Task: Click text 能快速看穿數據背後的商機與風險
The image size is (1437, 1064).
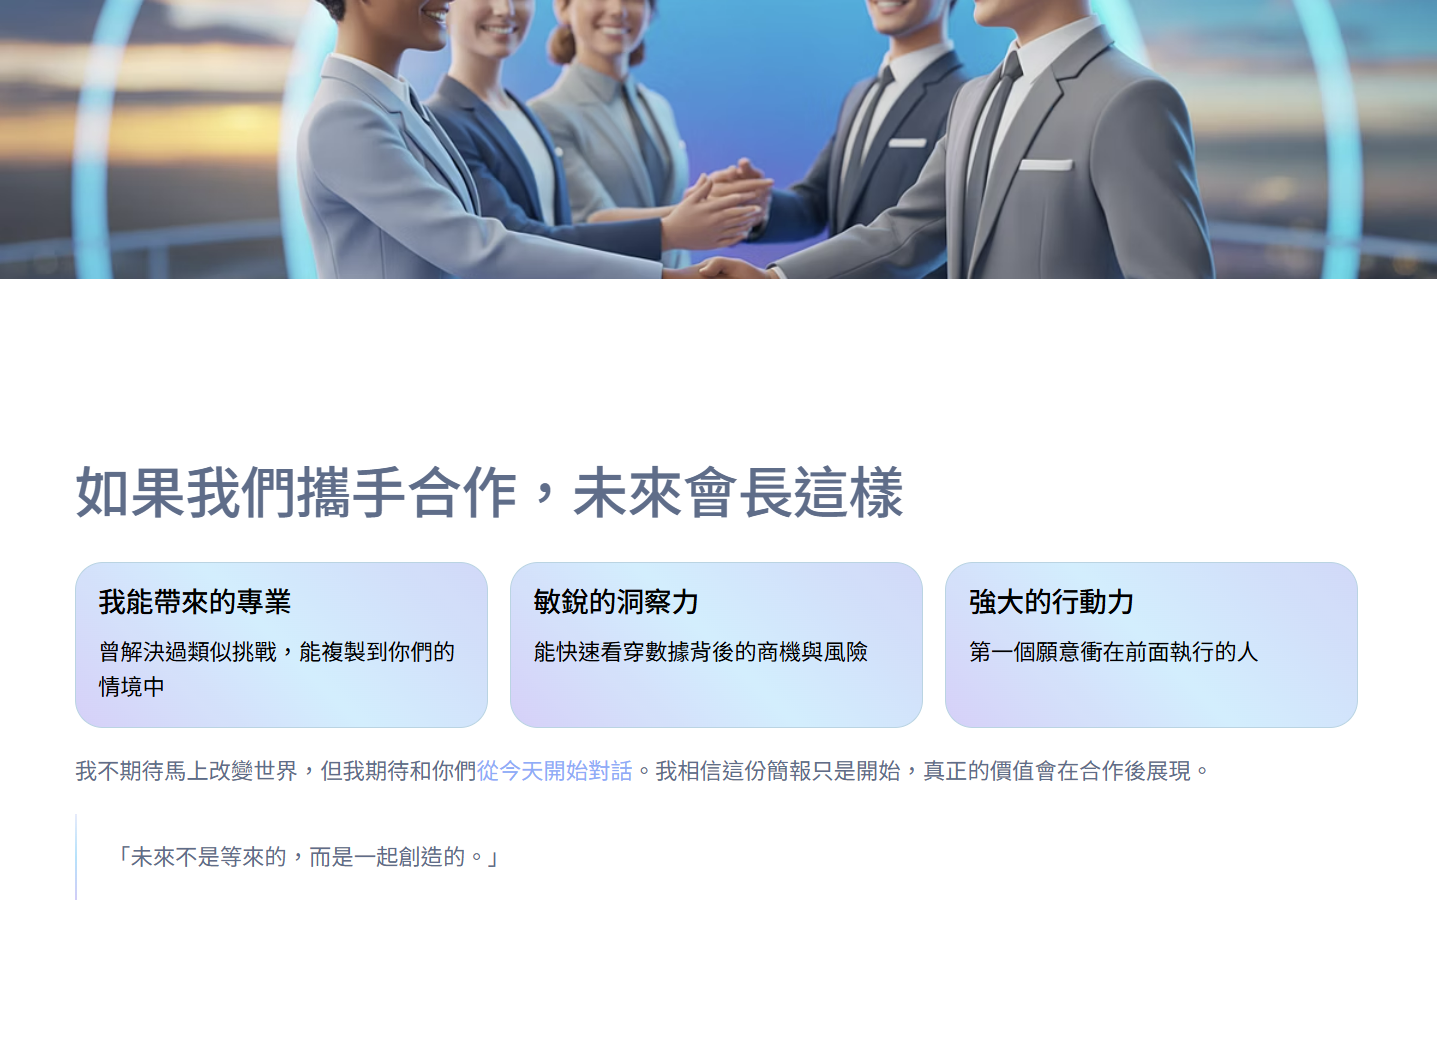Action: (x=701, y=652)
